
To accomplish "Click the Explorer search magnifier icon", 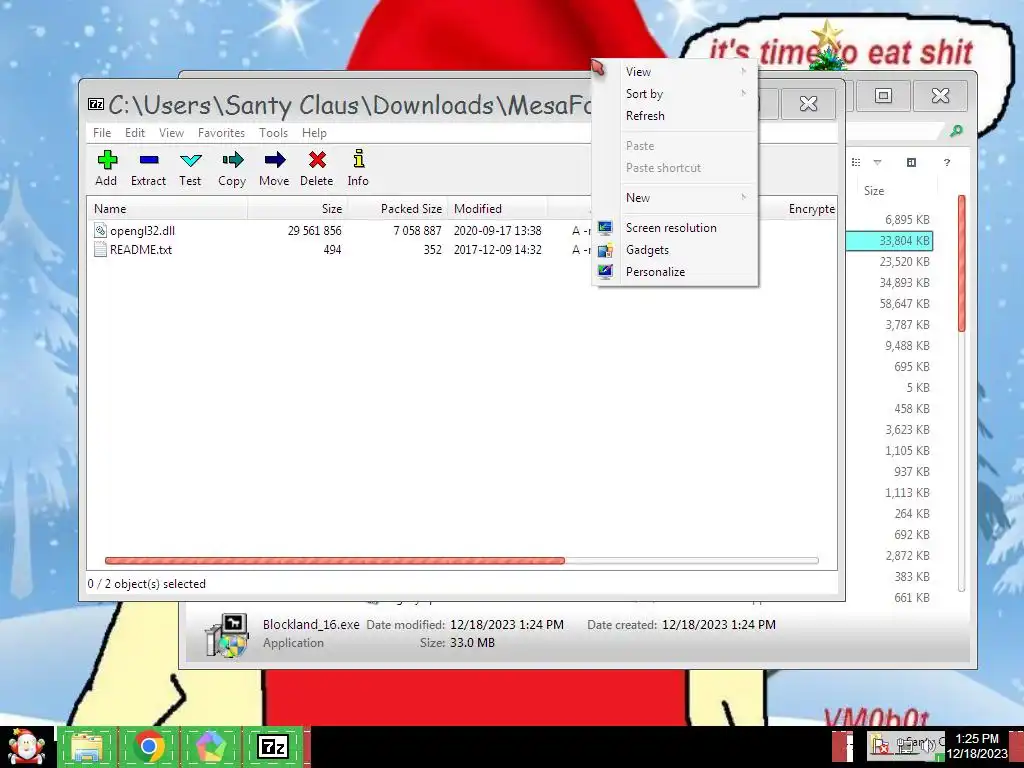I will point(956,131).
